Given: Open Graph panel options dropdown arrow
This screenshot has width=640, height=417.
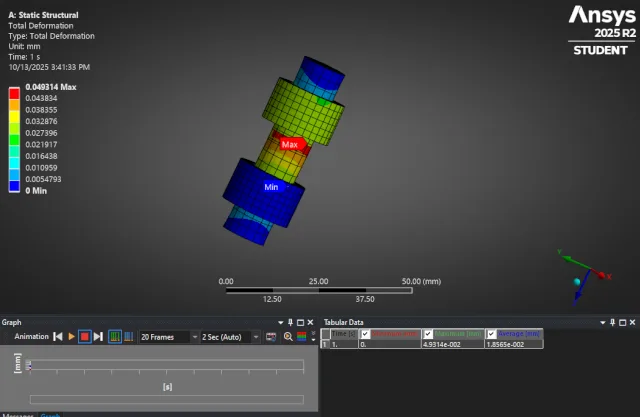Looking at the screenshot, I should 280,322.
